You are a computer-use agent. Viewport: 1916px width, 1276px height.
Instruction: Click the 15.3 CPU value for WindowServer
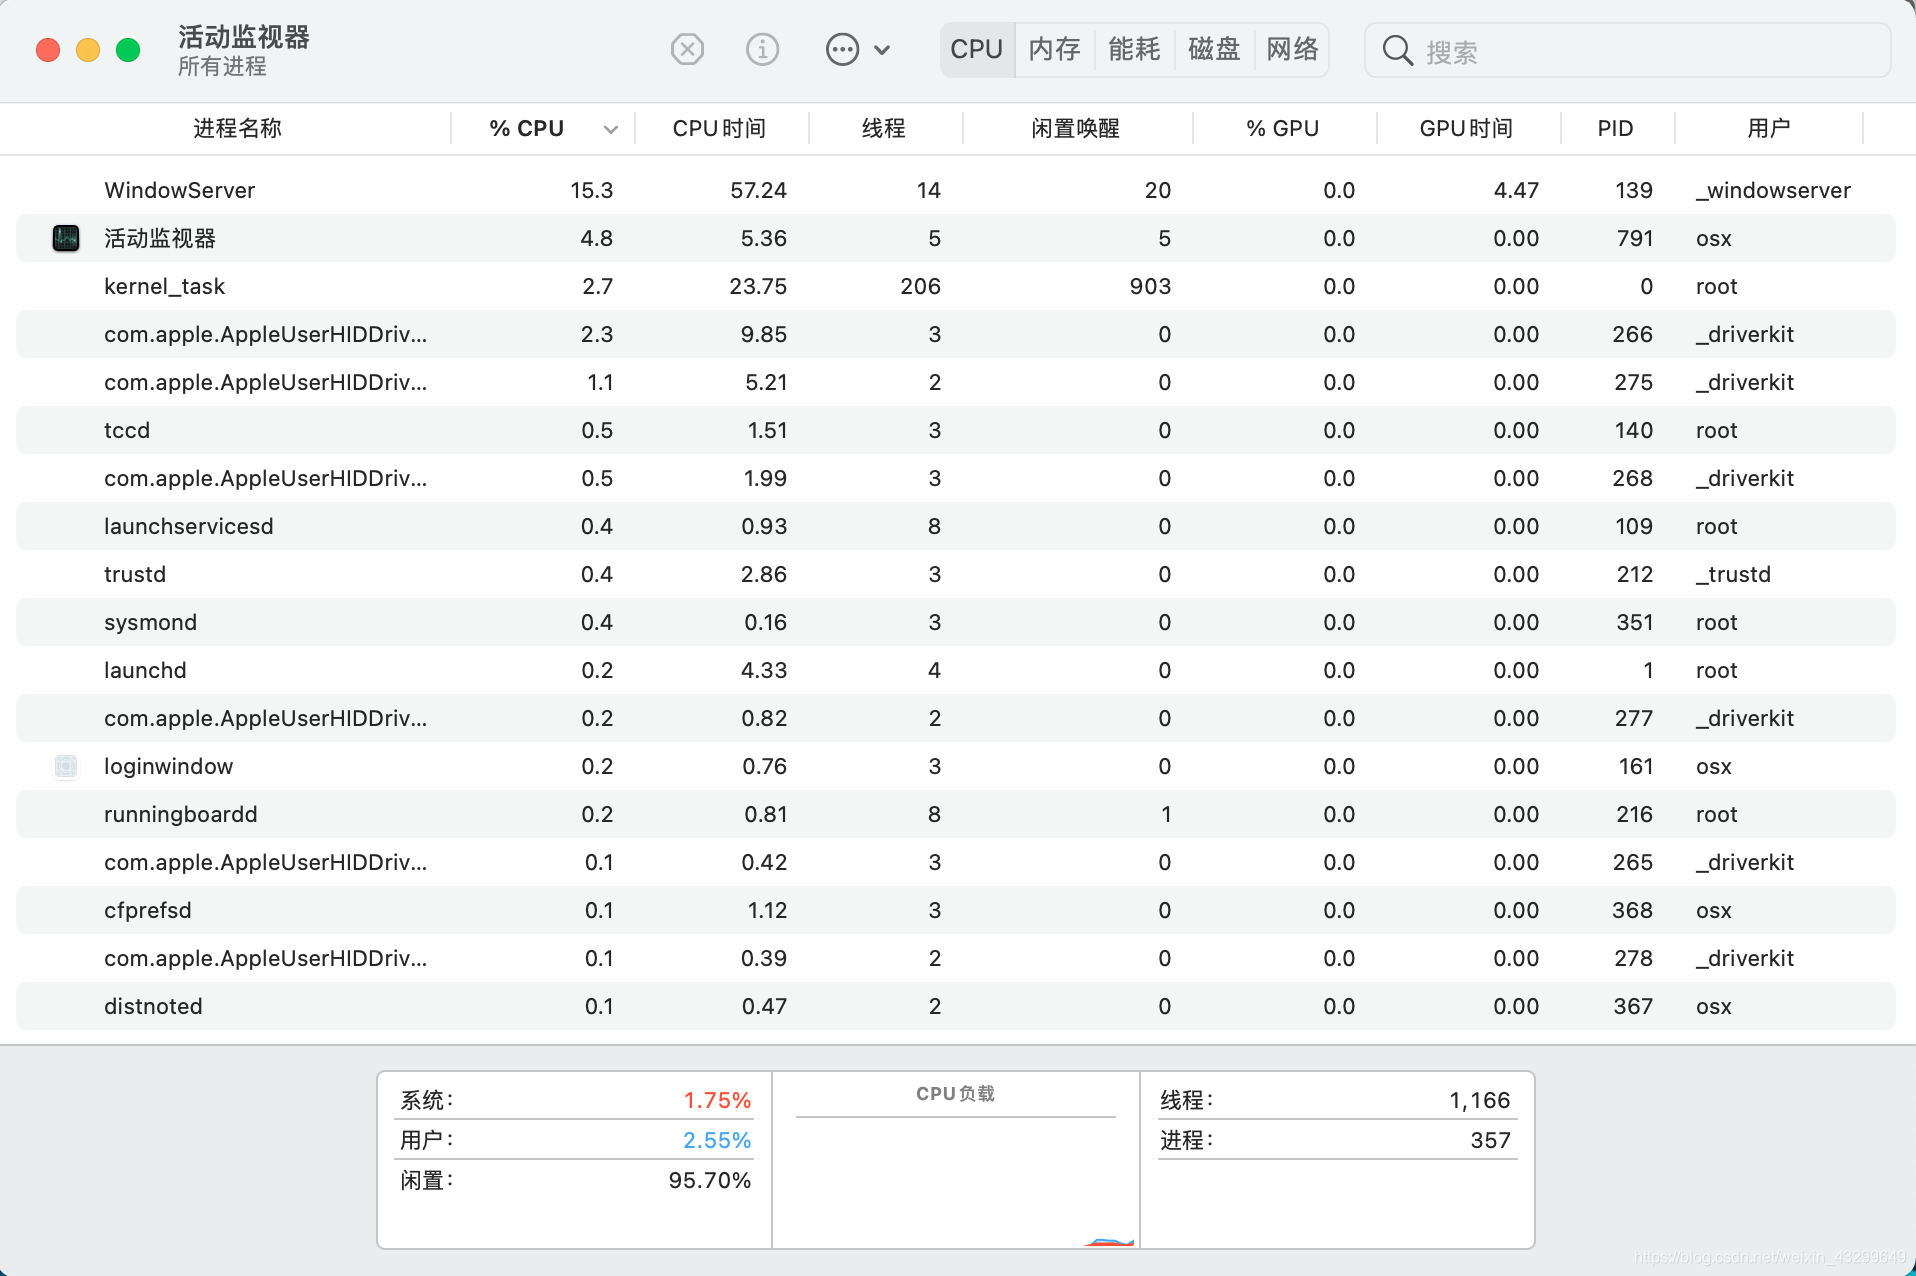[x=592, y=190]
